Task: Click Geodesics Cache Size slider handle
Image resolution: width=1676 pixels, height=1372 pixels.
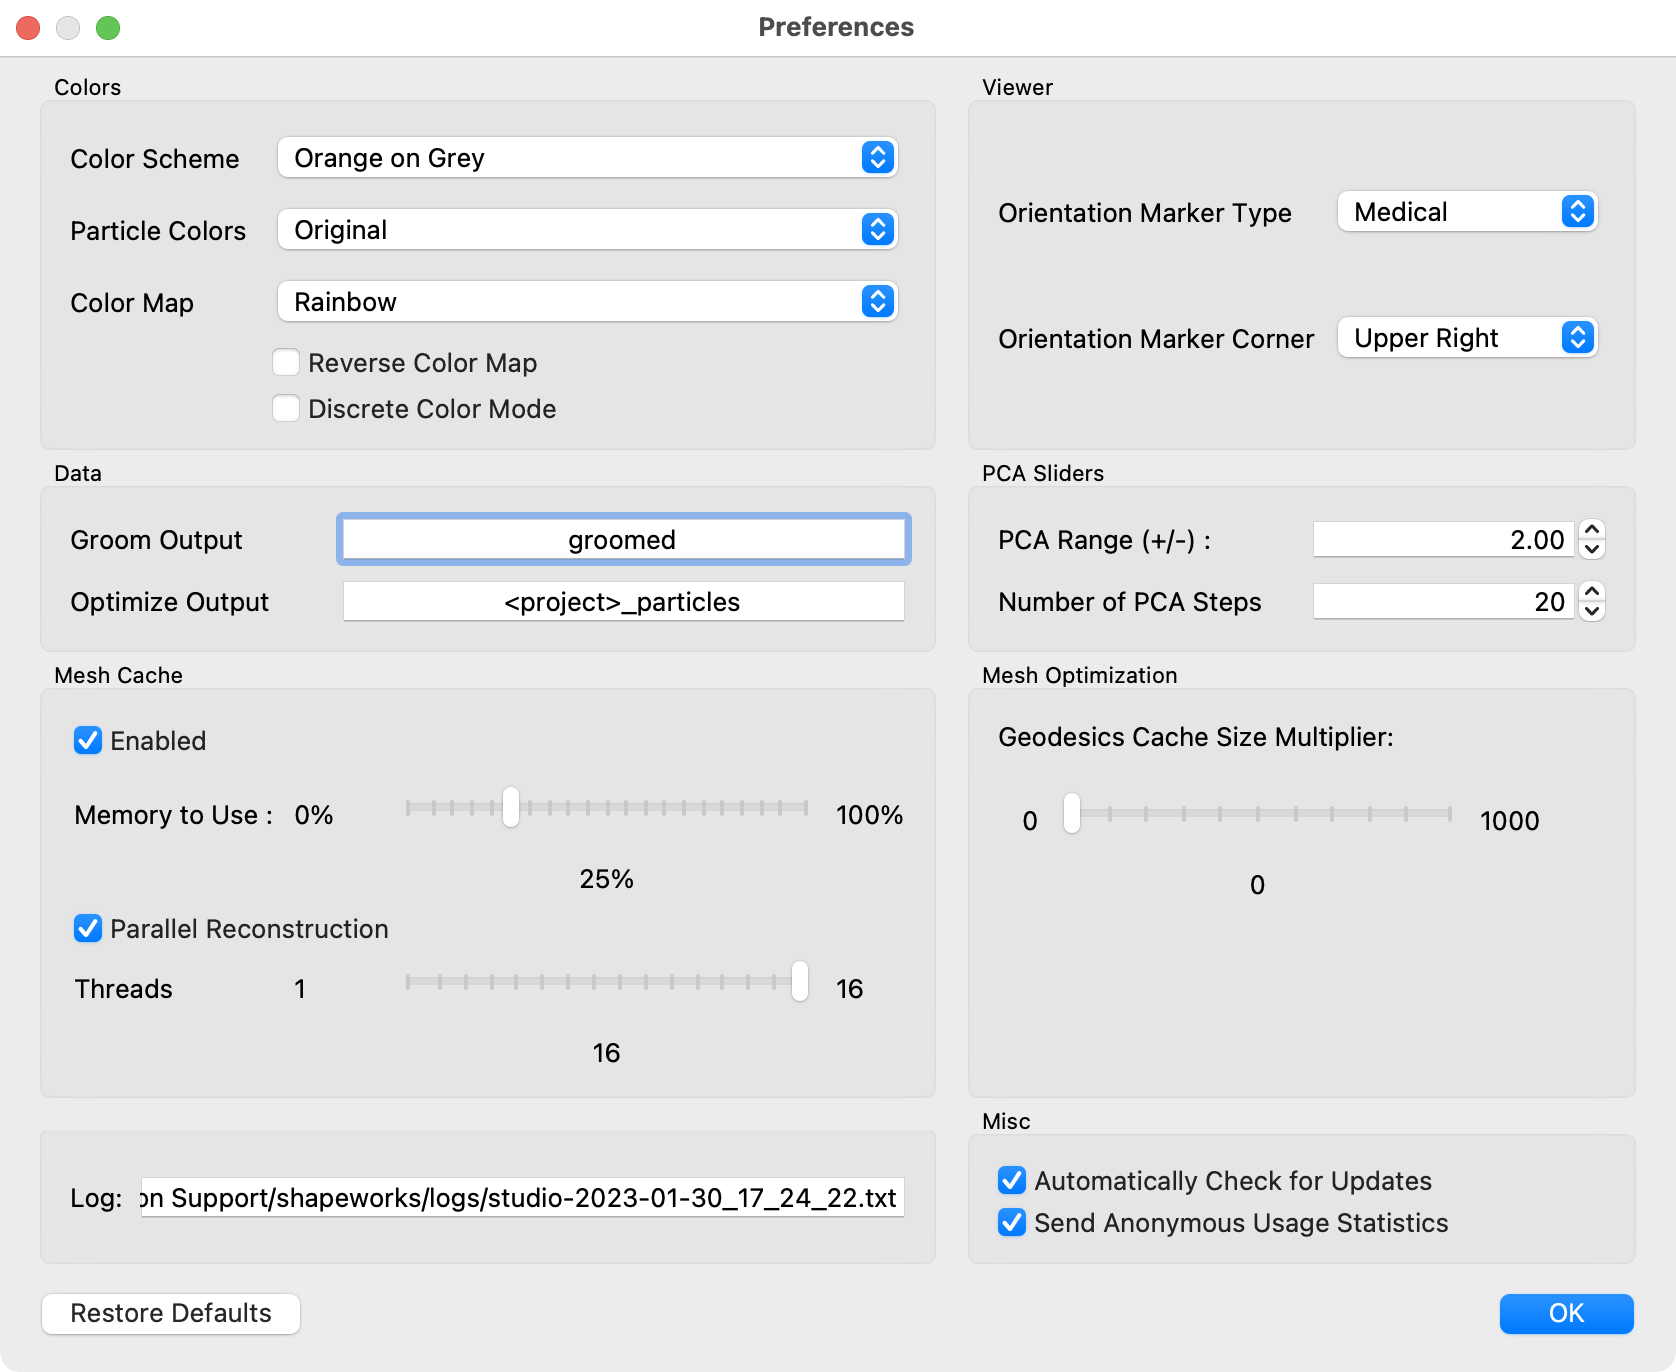Action: [x=1072, y=813]
